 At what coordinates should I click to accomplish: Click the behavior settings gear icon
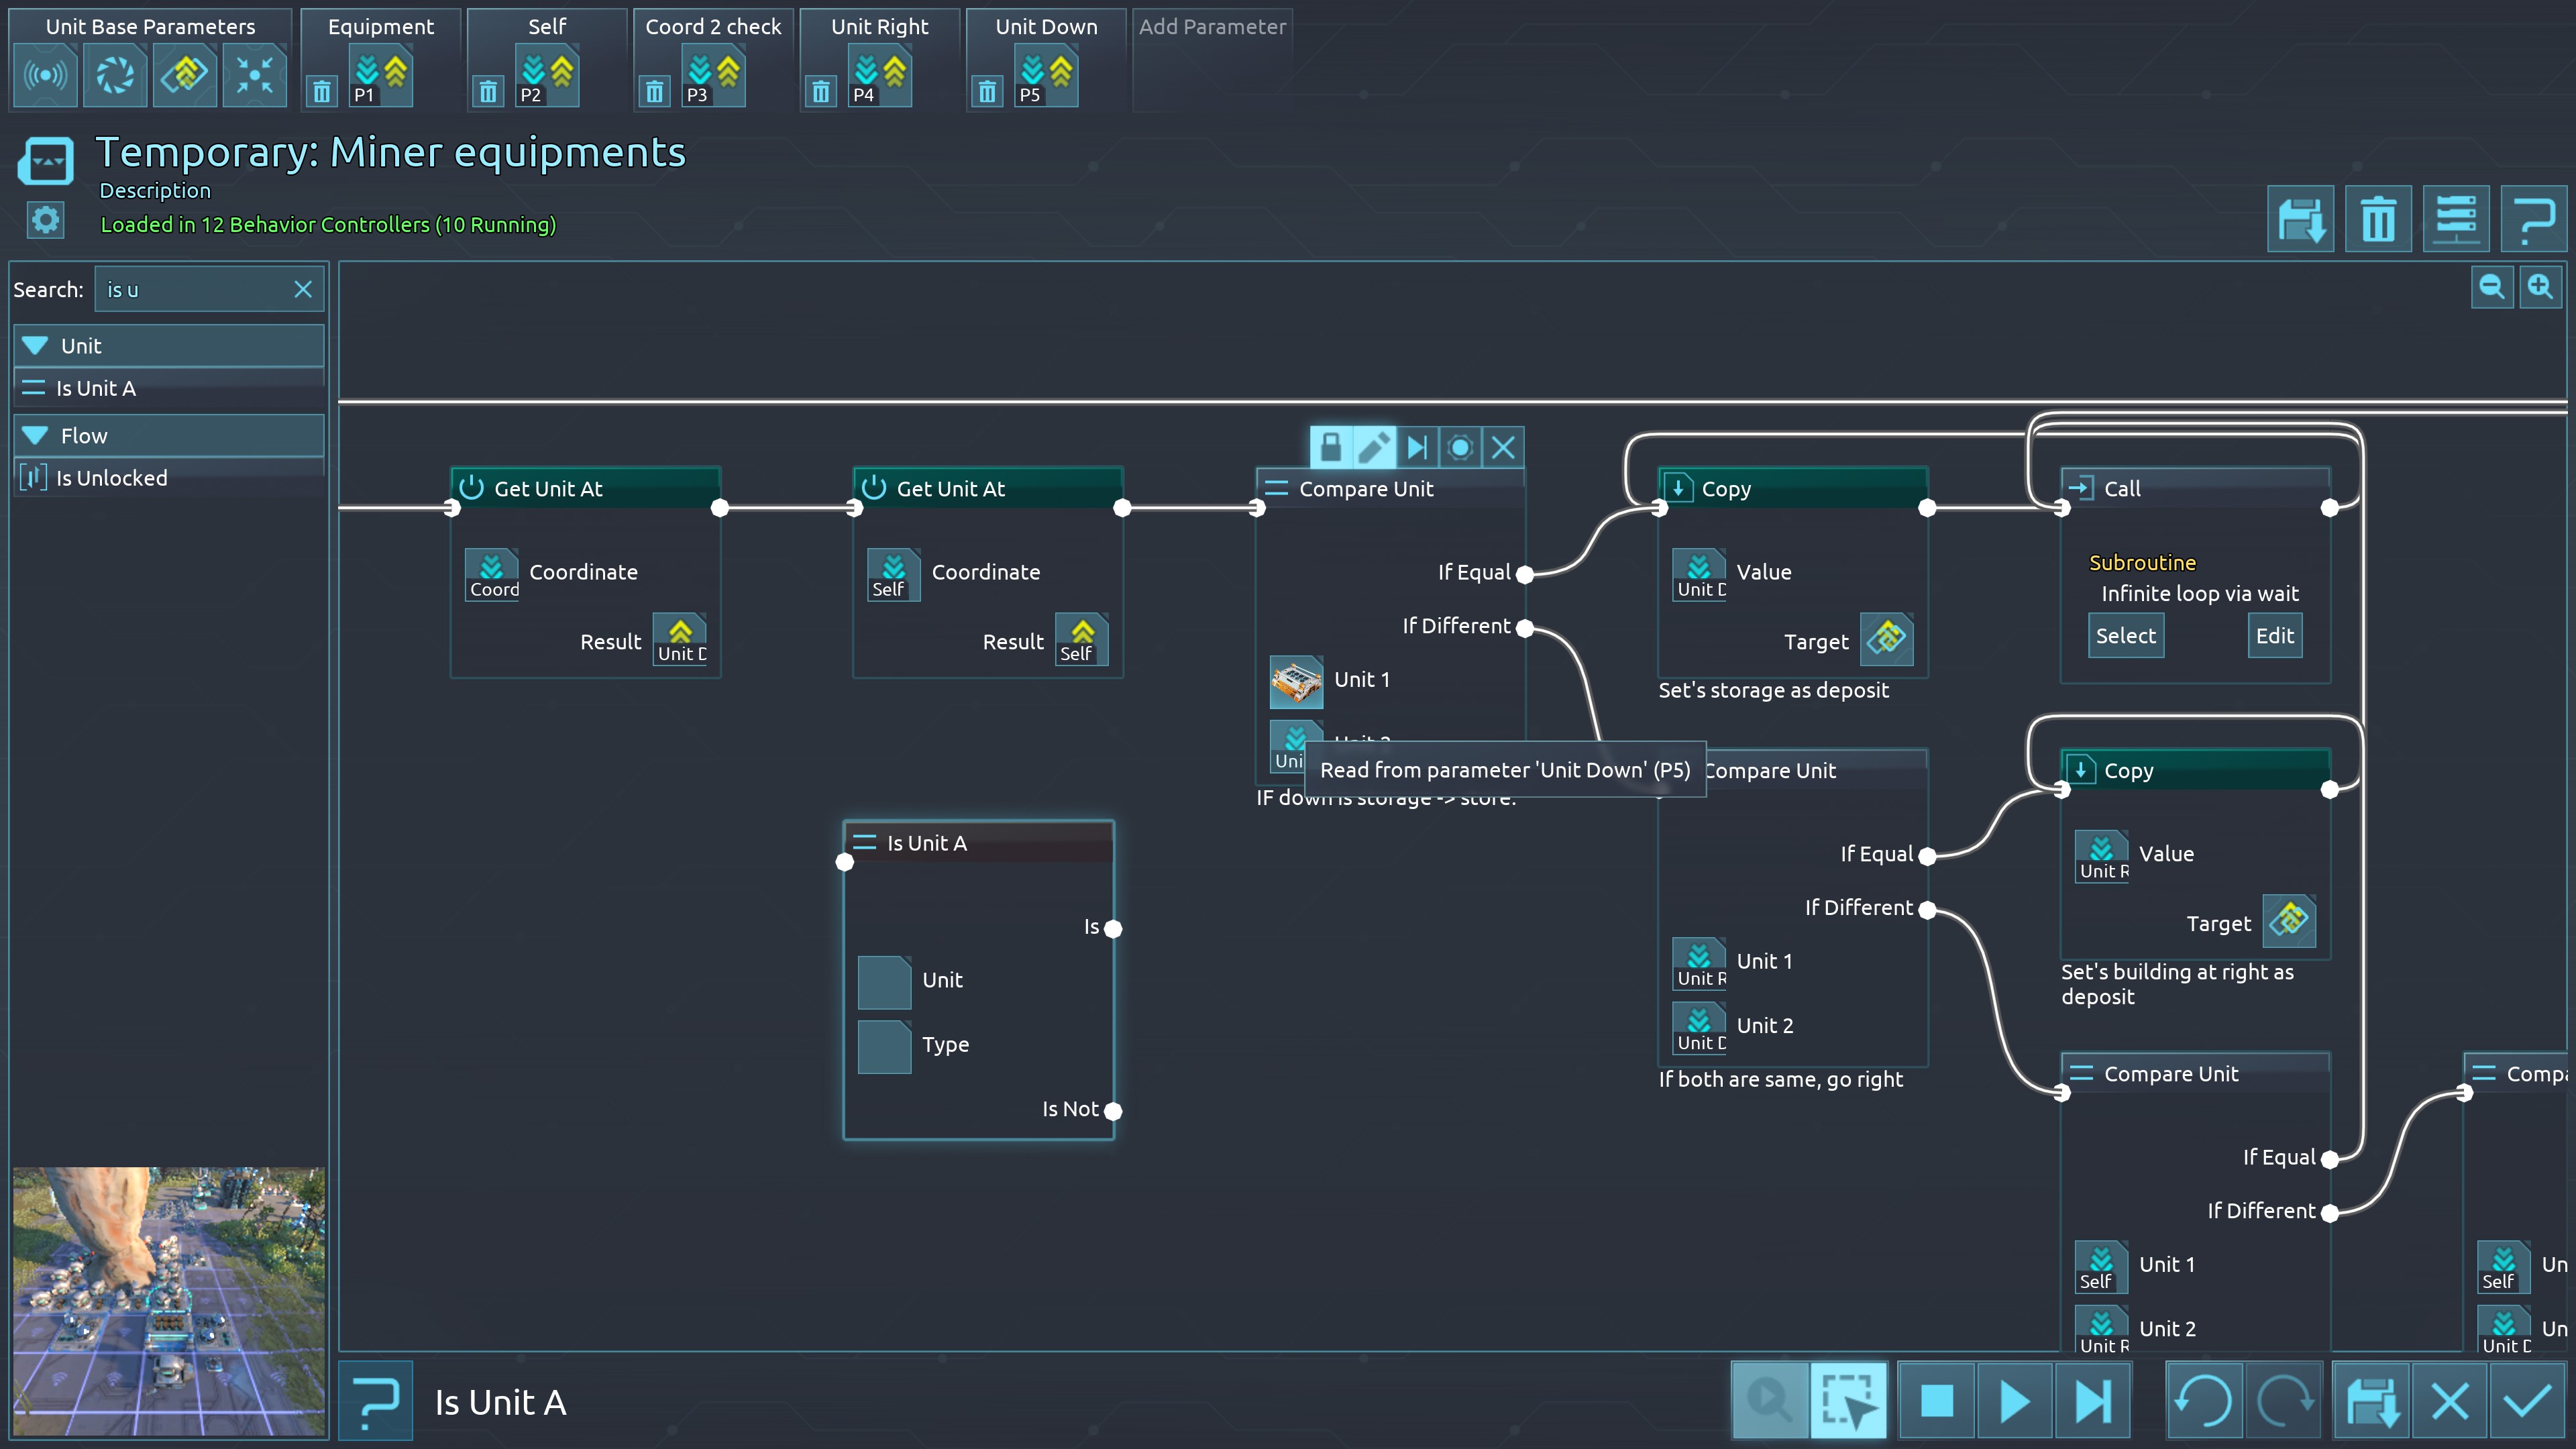pos(45,220)
